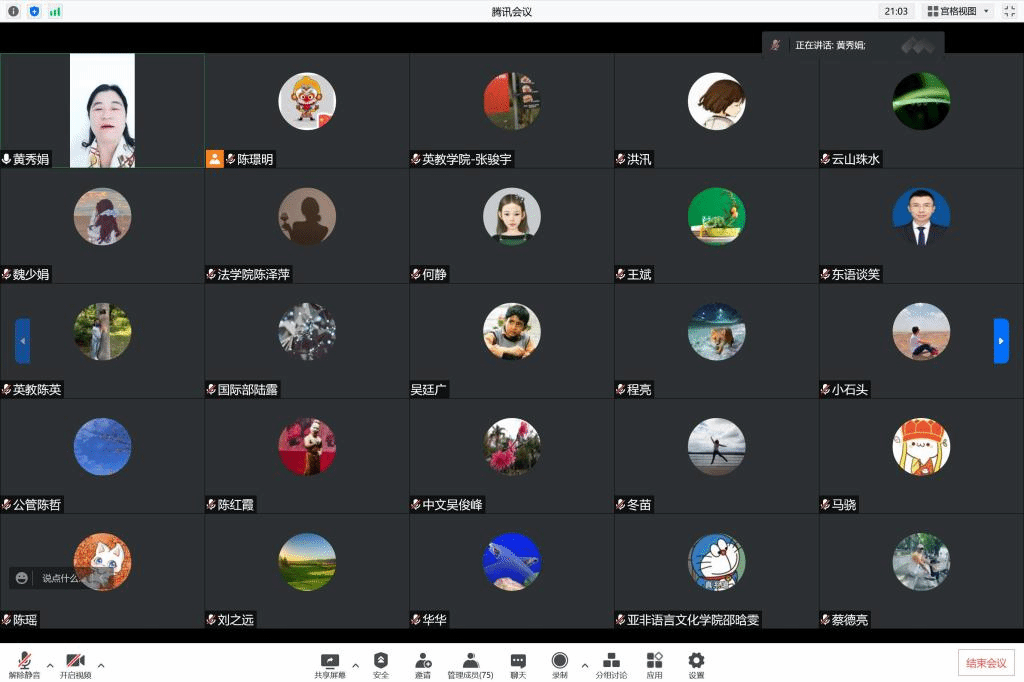Click the 邀请 (Invite) icon
This screenshot has height=682, width=1024.
pos(422,662)
